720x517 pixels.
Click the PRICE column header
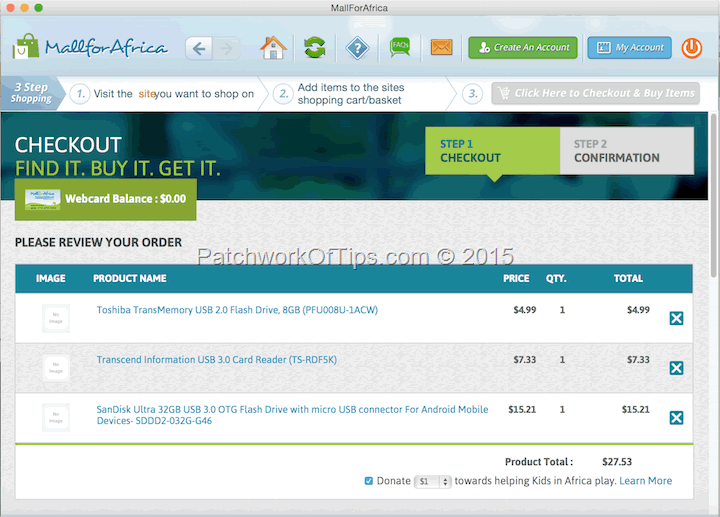516,278
